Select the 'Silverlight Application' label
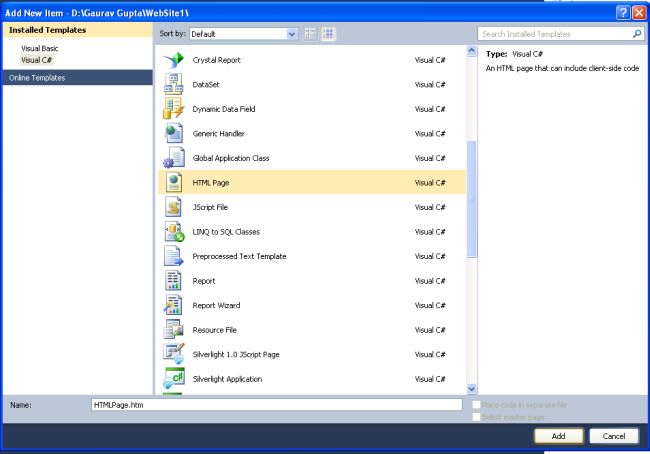650x454 pixels. pyautogui.click(x=227, y=379)
